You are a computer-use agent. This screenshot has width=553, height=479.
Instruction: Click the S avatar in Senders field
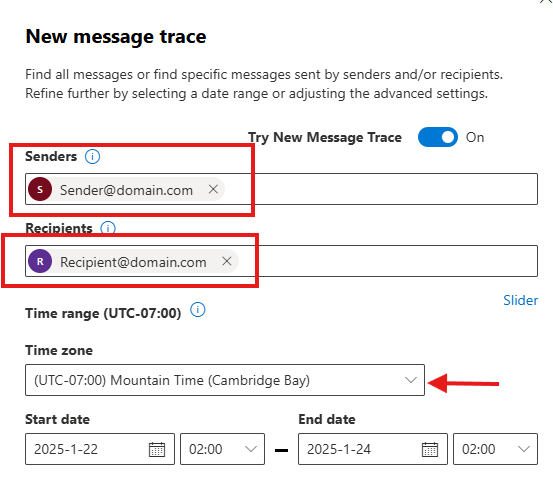point(40,189)
